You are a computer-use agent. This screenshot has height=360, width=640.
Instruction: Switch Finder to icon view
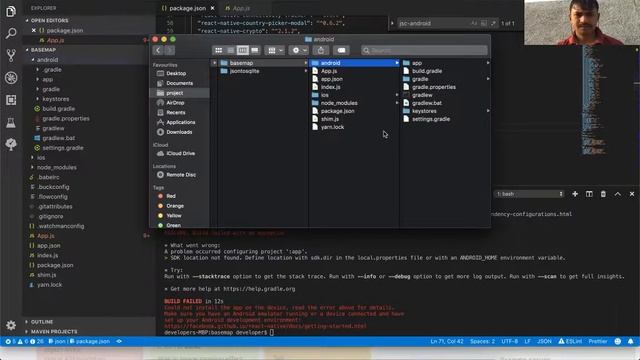(219, 50)
